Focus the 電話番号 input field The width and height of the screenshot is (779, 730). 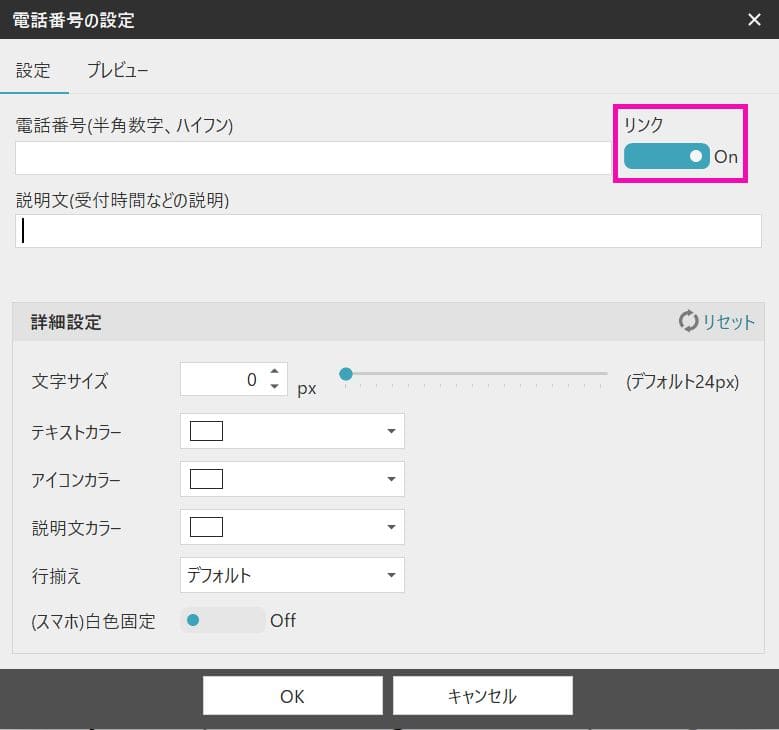pos(312,158)
